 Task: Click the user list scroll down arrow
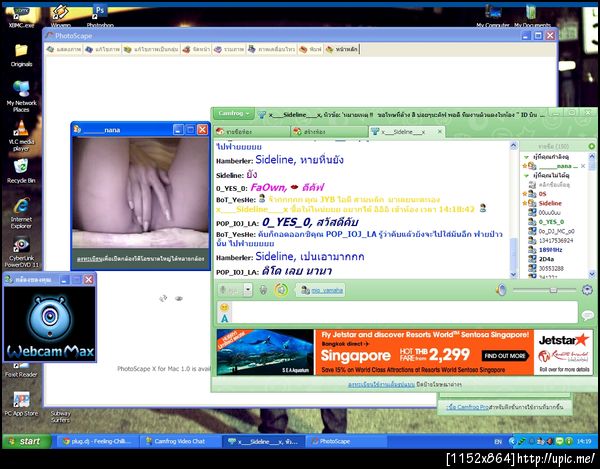[592, 274]
